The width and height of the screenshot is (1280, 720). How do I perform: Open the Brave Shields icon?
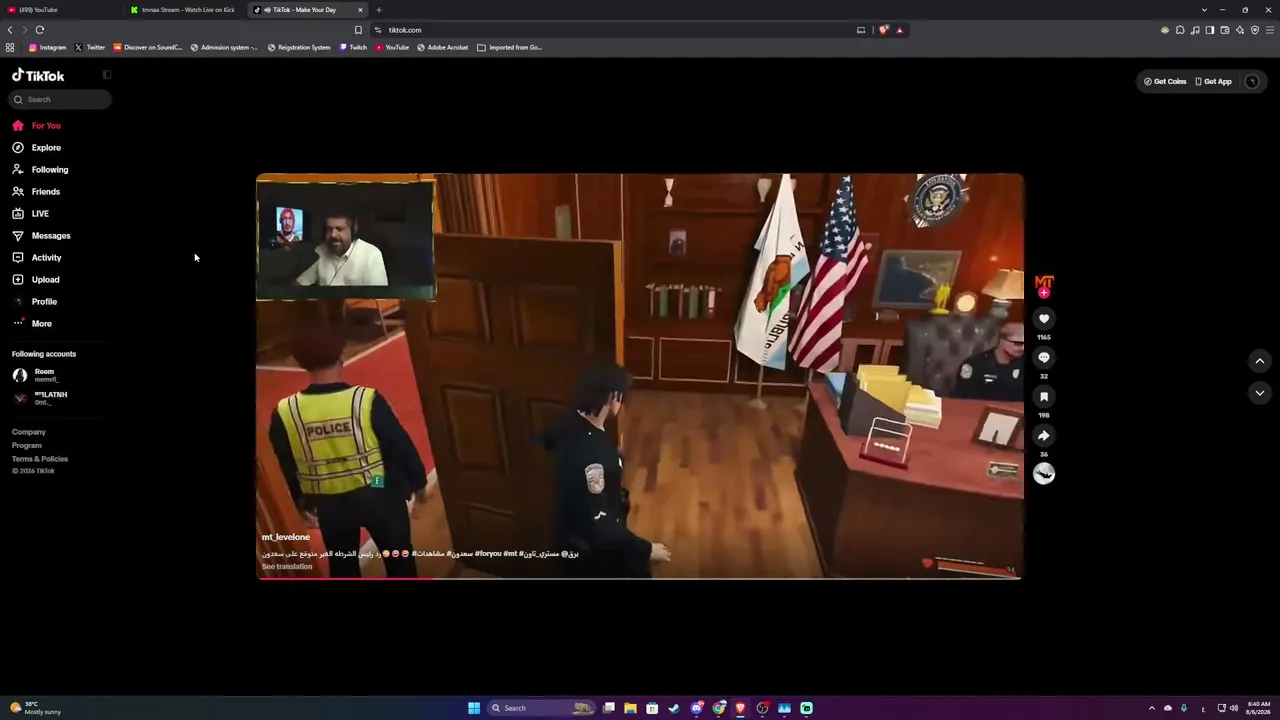pos(884,30)
